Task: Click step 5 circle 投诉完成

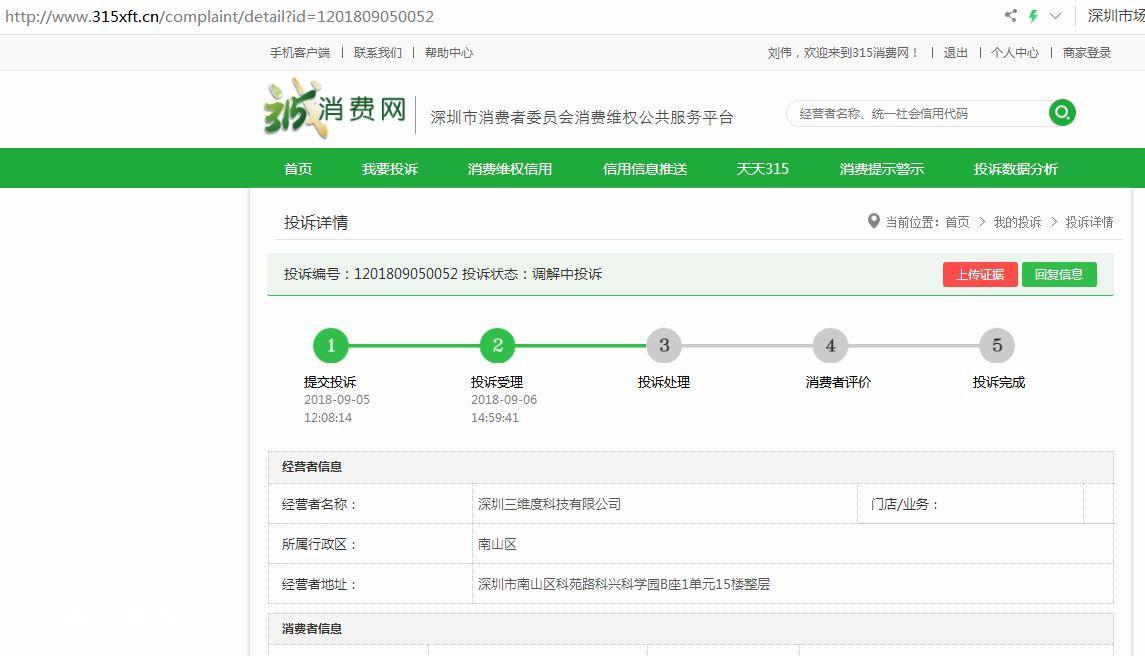Action: coord(997,346)
